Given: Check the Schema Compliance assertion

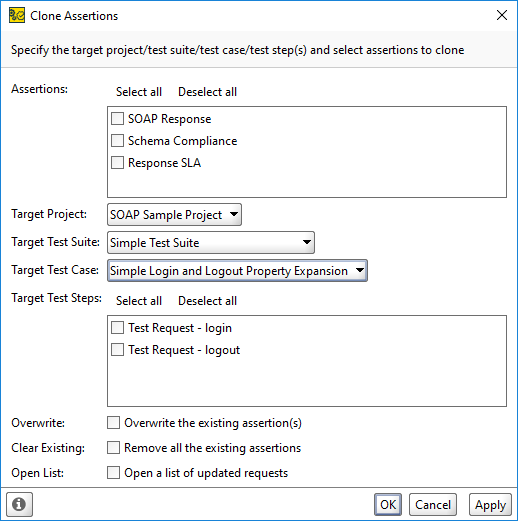Looking at the screenshot, I should click(x=117, y=140).
